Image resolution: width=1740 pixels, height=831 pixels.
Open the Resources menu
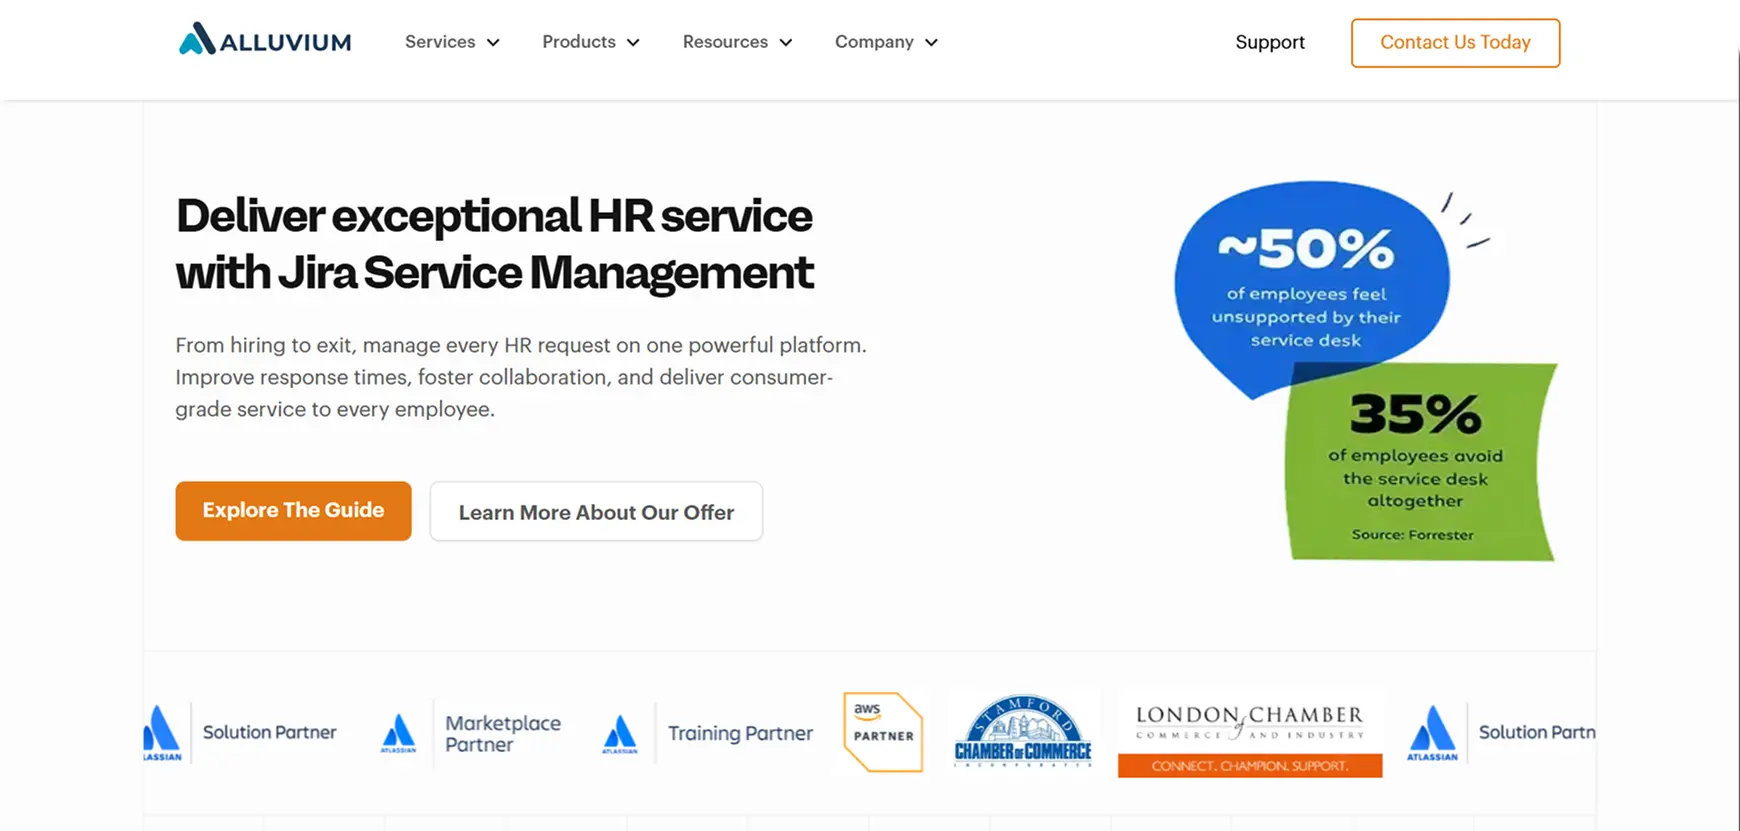(738, 42)
